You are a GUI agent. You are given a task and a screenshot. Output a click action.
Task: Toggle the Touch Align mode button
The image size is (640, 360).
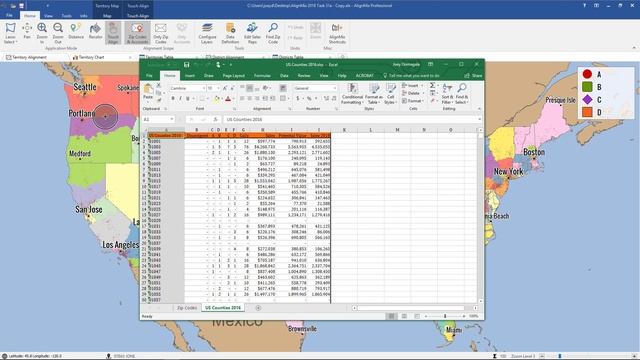pos(113,33)
